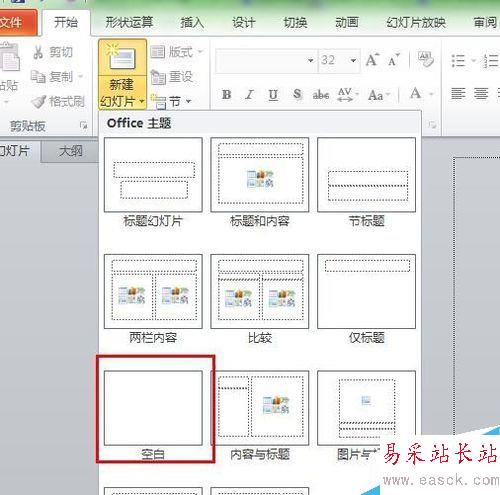Toggle Underline formatting
This screenshot has width=500, height=495.
[273, 95]
